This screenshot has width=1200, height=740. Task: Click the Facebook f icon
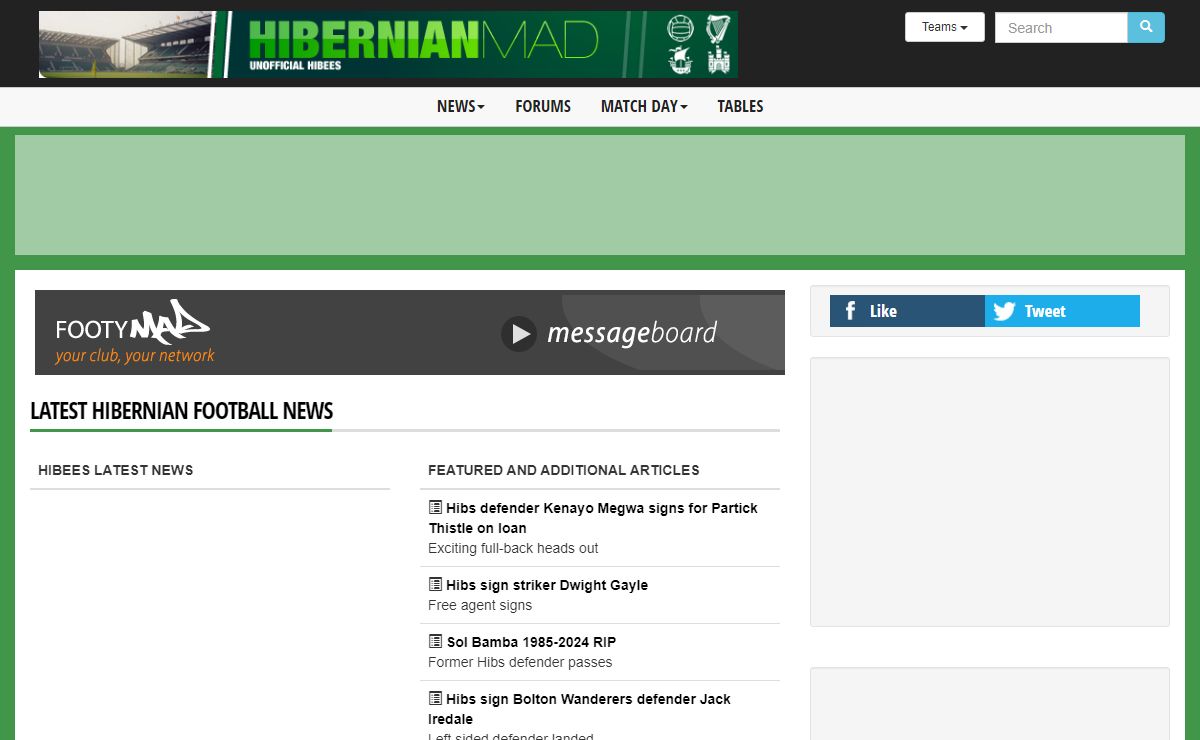click(850, 311)
